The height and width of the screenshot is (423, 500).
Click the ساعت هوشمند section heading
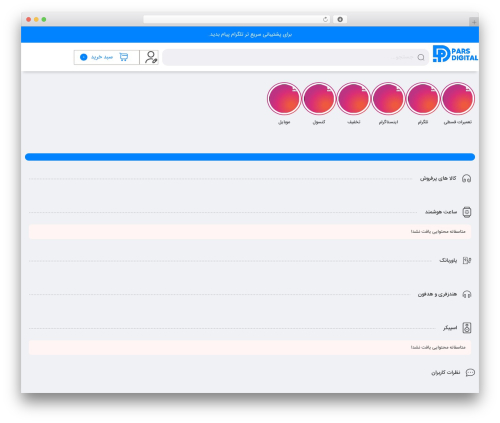tap(441, 212)
